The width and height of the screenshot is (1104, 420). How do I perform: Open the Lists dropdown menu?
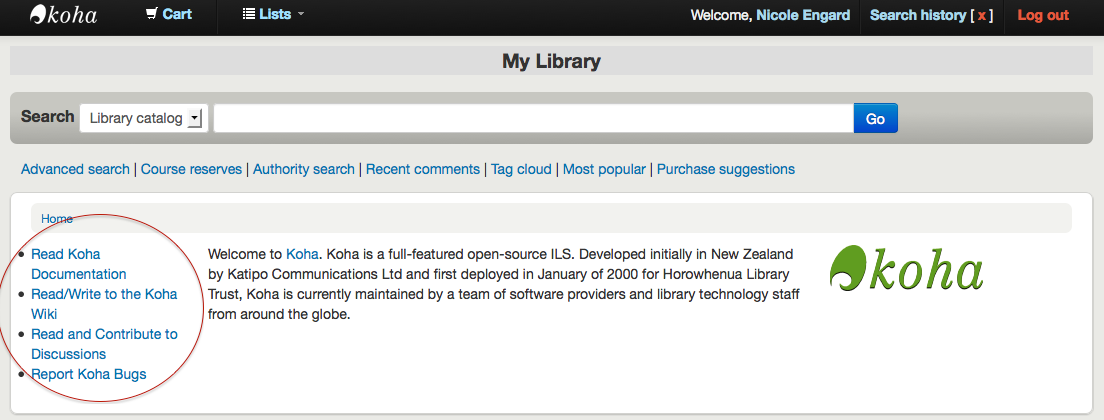273,14
